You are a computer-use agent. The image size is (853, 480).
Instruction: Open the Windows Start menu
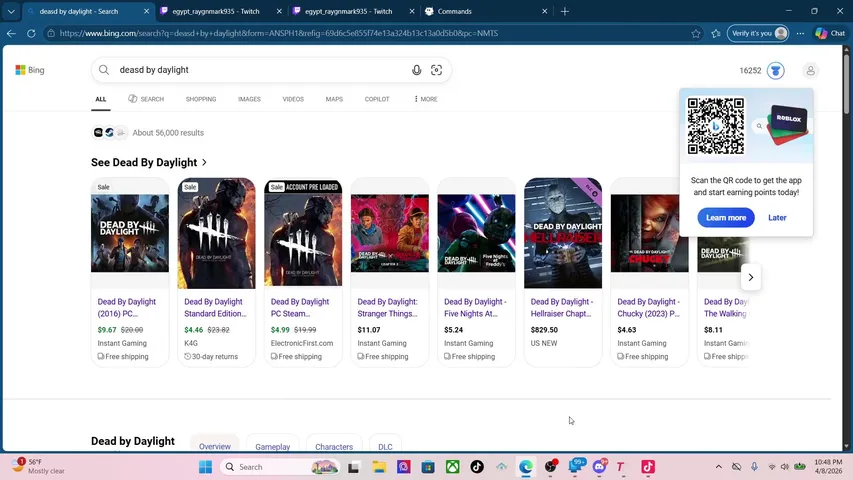tap(206, 467)
